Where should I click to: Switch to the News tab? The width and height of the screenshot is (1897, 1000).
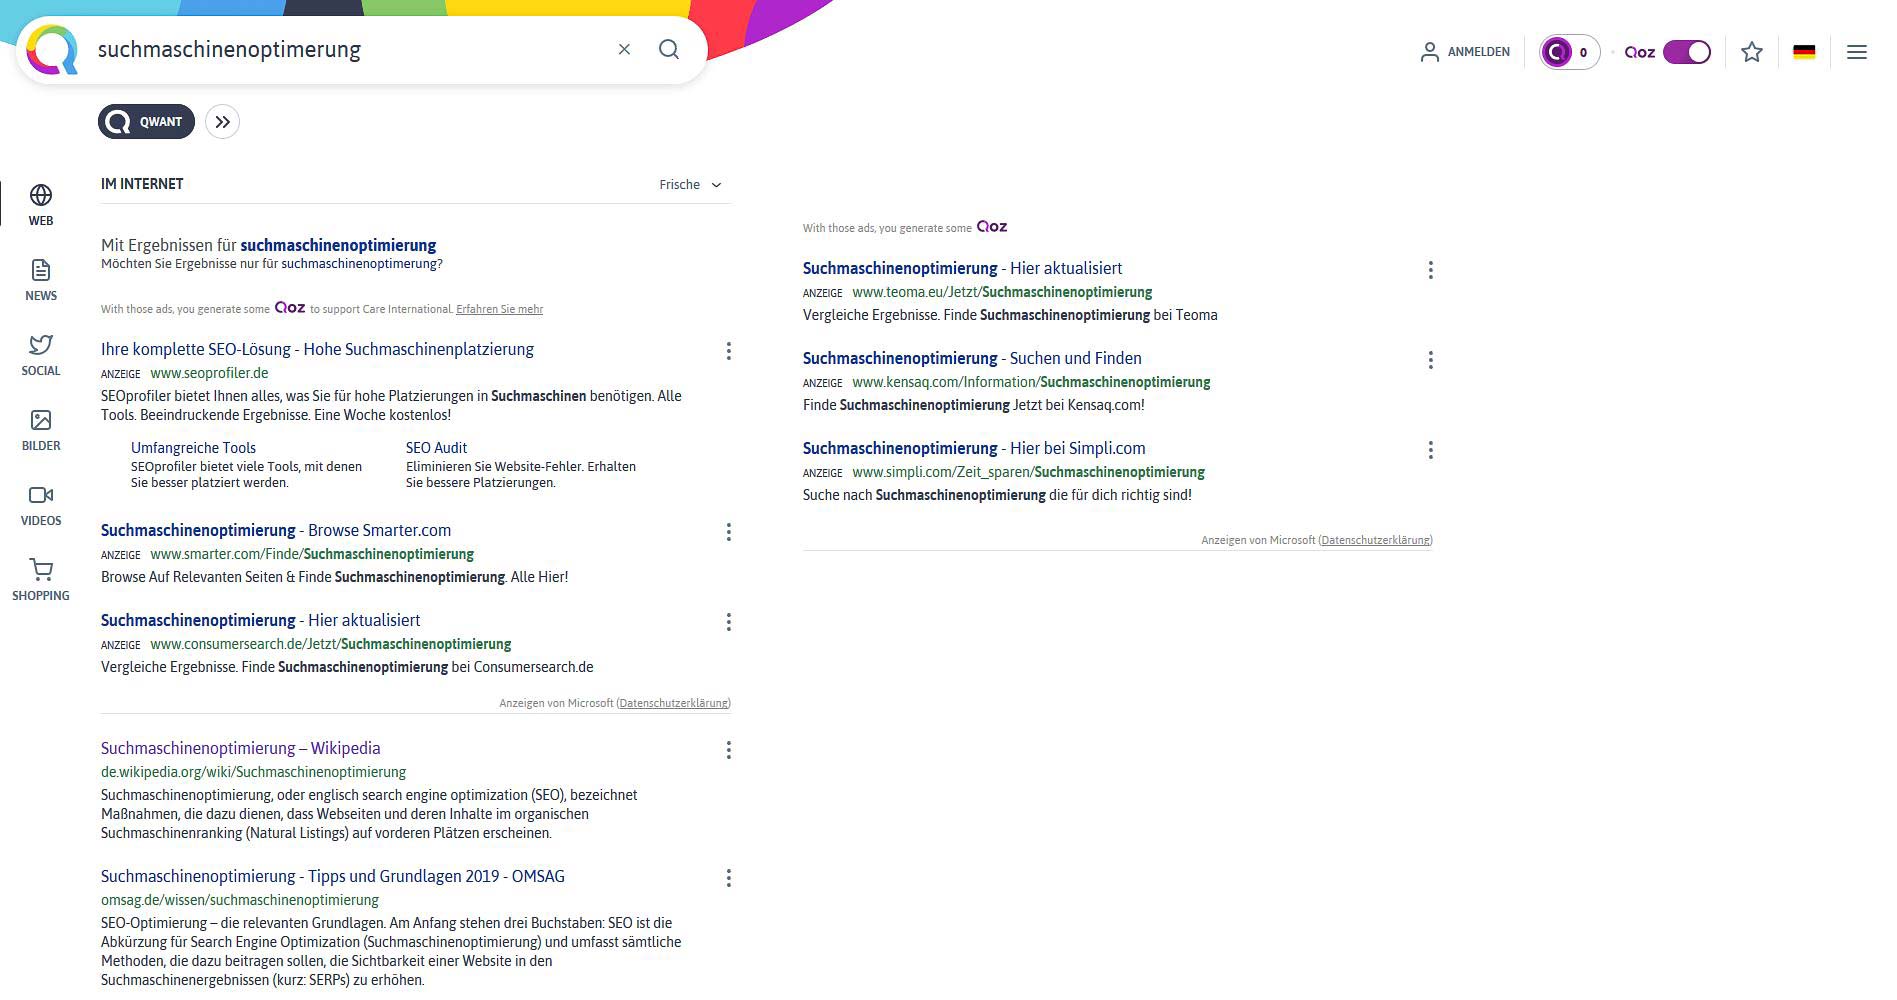coord(41,280)
